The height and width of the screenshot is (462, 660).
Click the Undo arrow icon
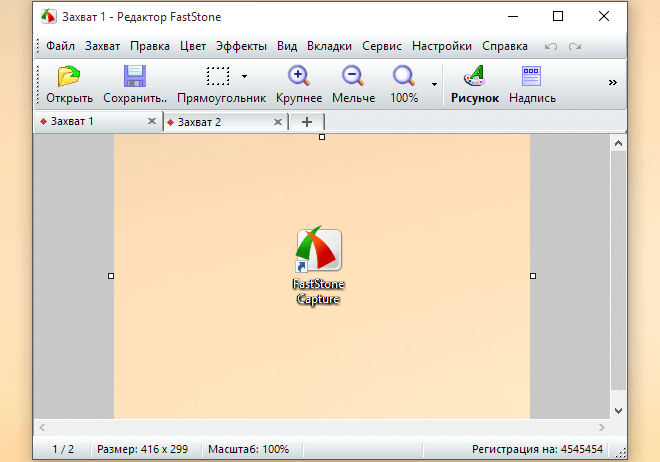click(551, 46)
